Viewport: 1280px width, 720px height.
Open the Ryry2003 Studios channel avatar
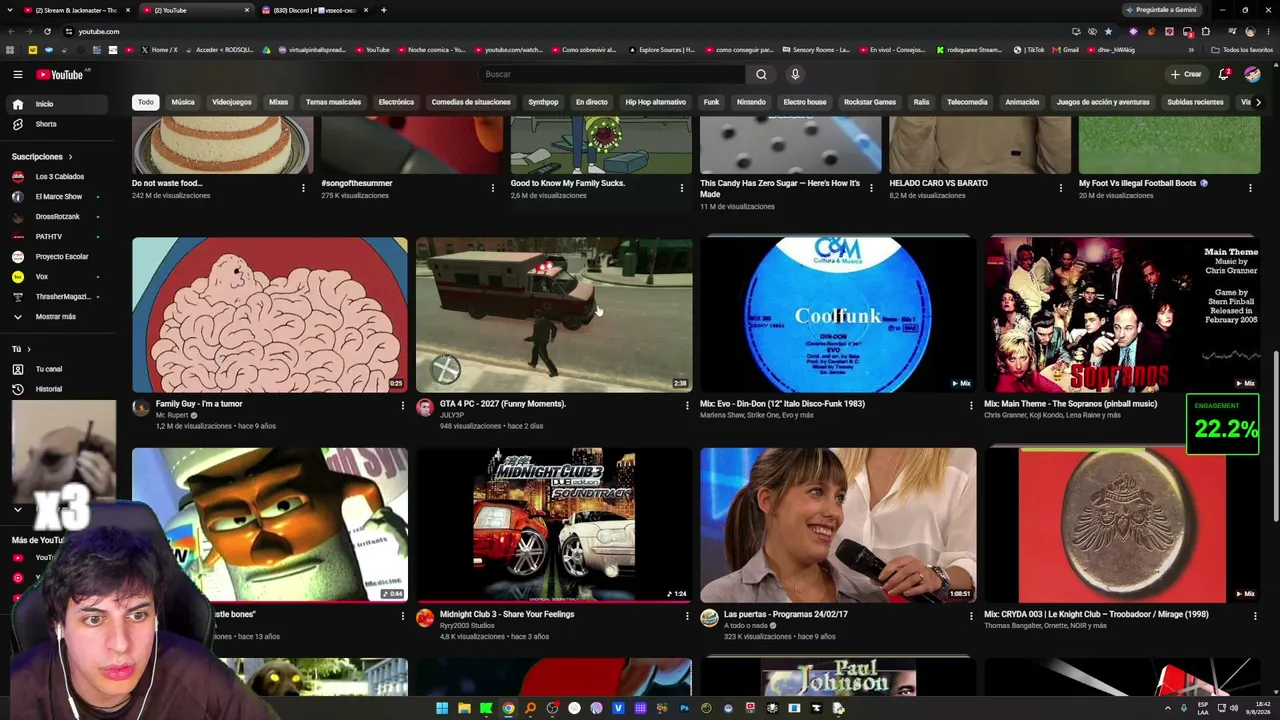coord(425,618)
